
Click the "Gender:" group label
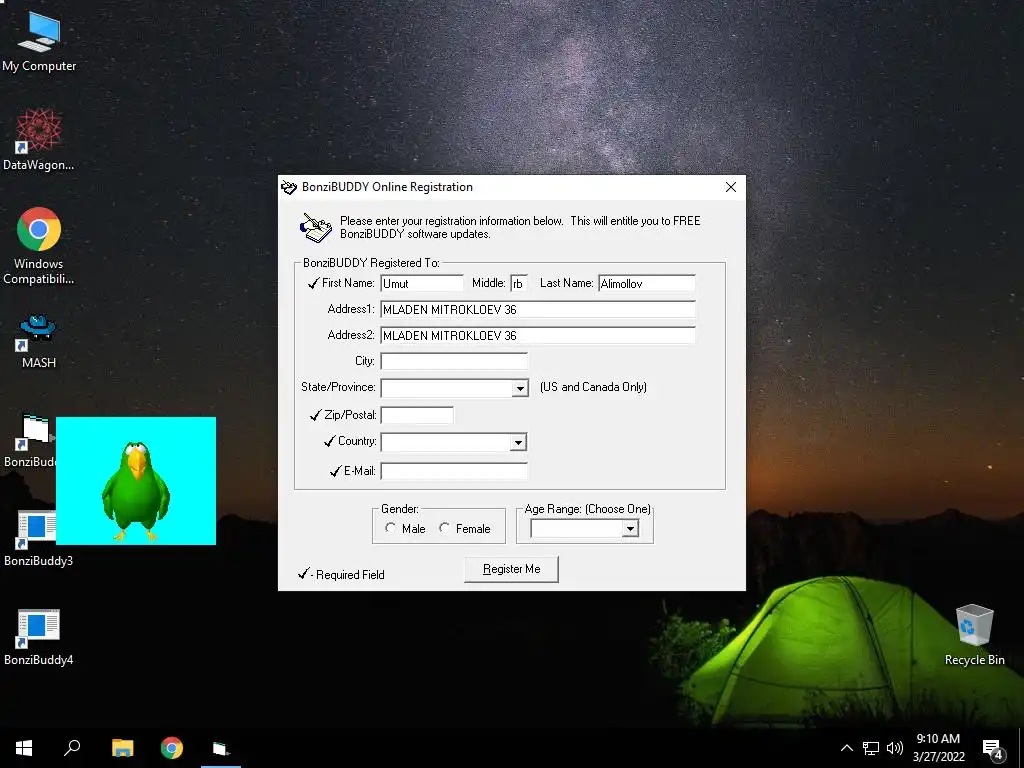(400, 509)
